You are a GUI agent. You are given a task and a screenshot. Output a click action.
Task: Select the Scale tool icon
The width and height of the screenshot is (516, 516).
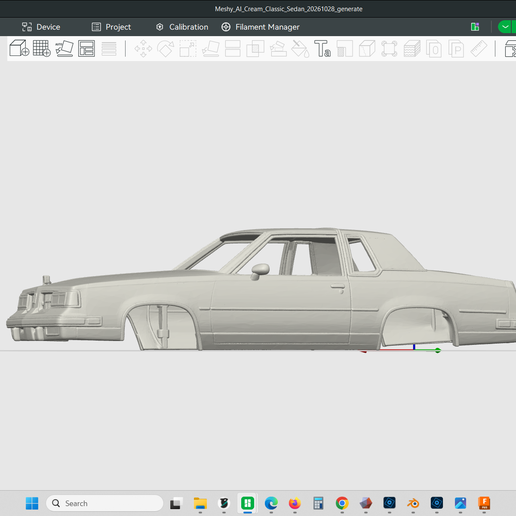pyautogui.click(x=188, y=49)
